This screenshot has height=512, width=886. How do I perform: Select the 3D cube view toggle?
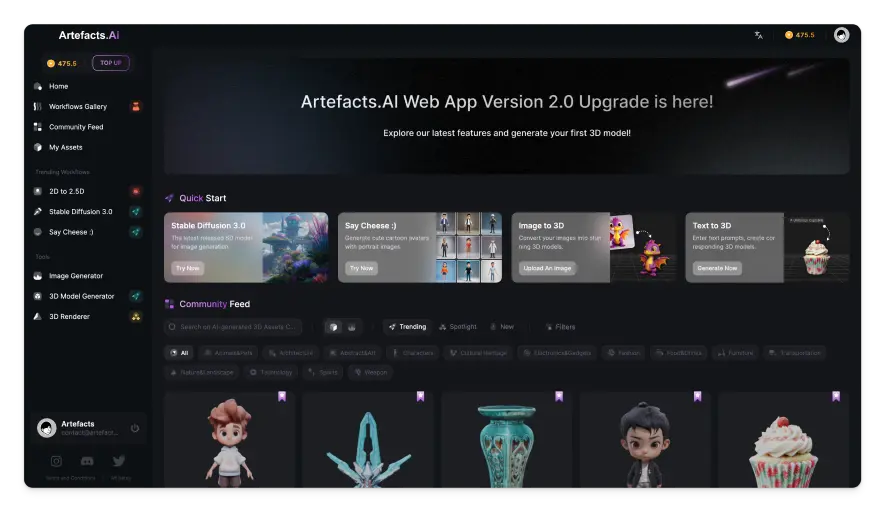333,327
